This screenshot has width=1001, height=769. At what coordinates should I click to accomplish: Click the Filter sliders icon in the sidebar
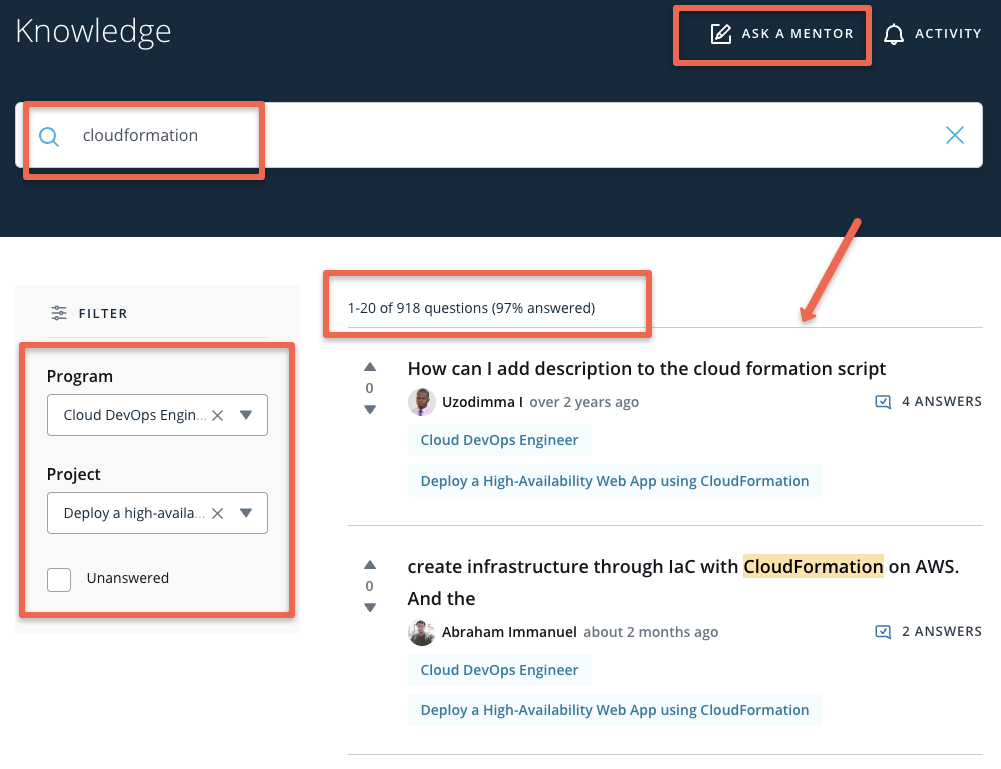(x=58, y=313)
